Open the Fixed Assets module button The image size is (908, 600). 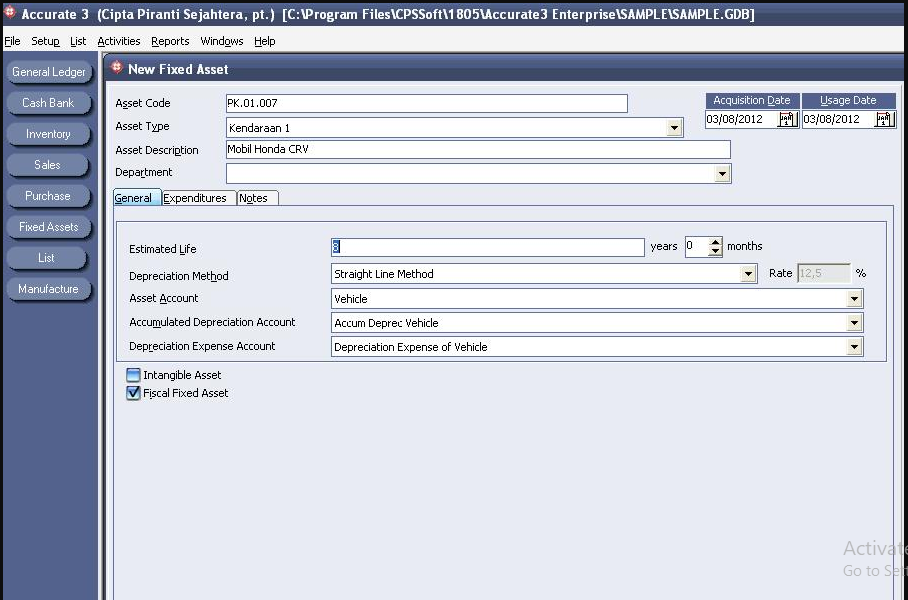pyautogui.click(x=49, y=227)
